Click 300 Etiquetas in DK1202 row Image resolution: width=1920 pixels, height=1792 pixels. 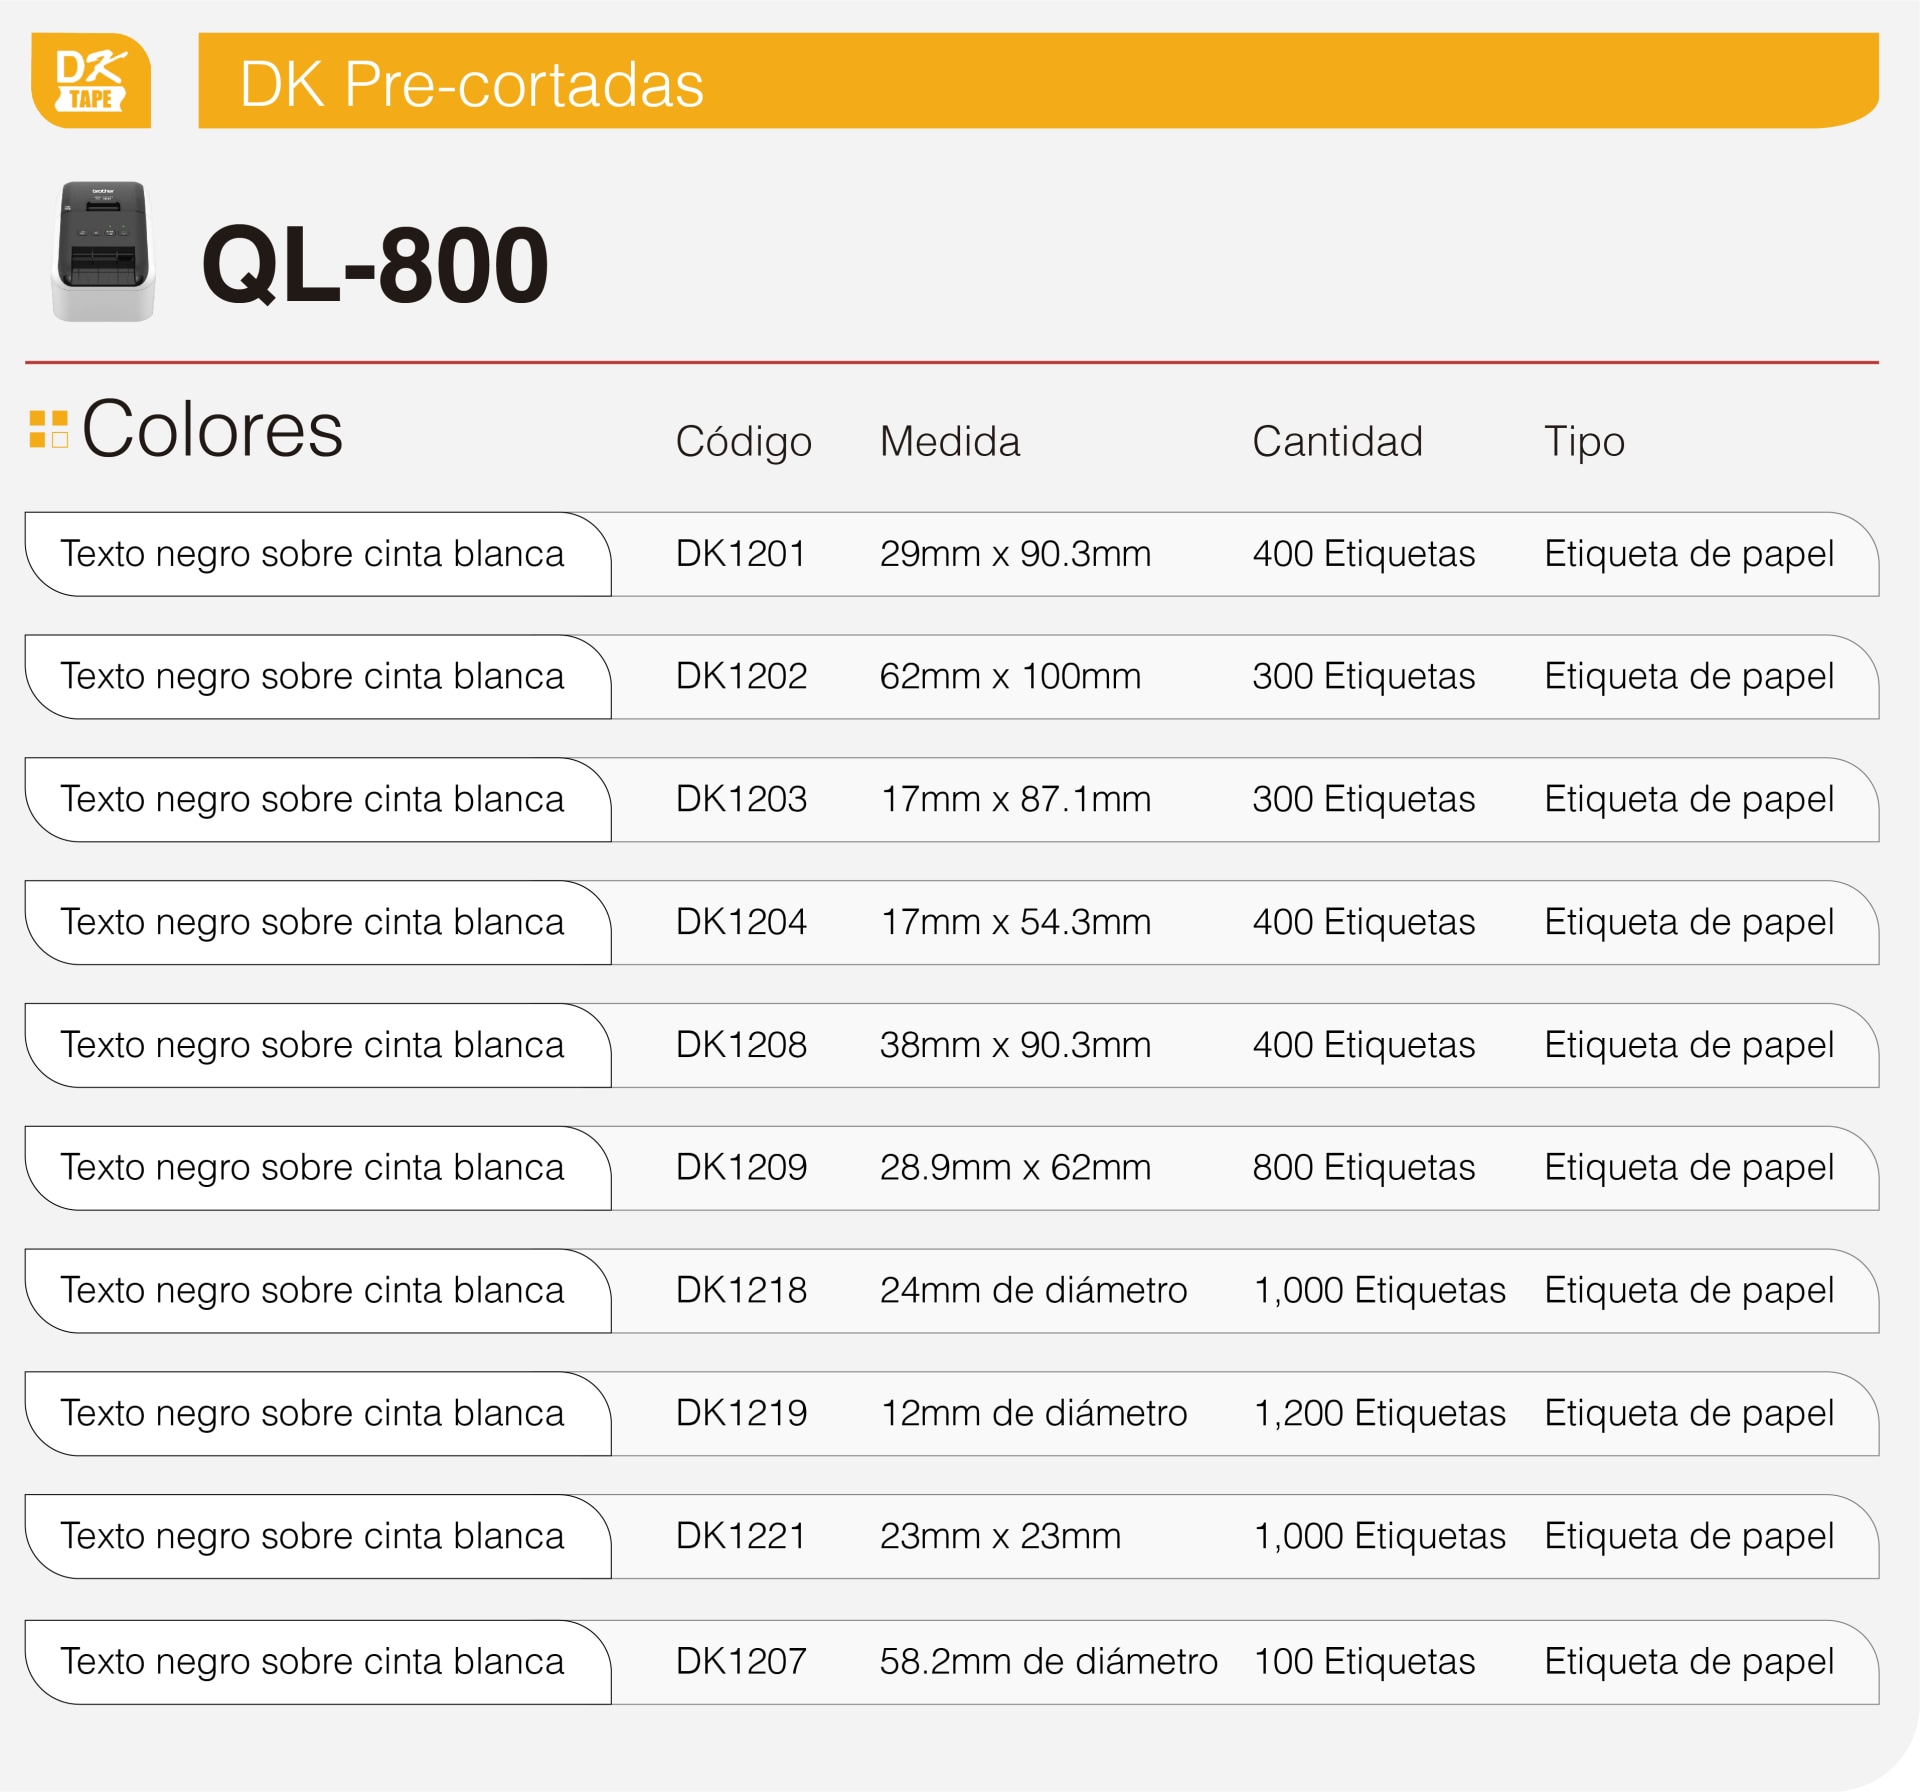point(1364,677)
